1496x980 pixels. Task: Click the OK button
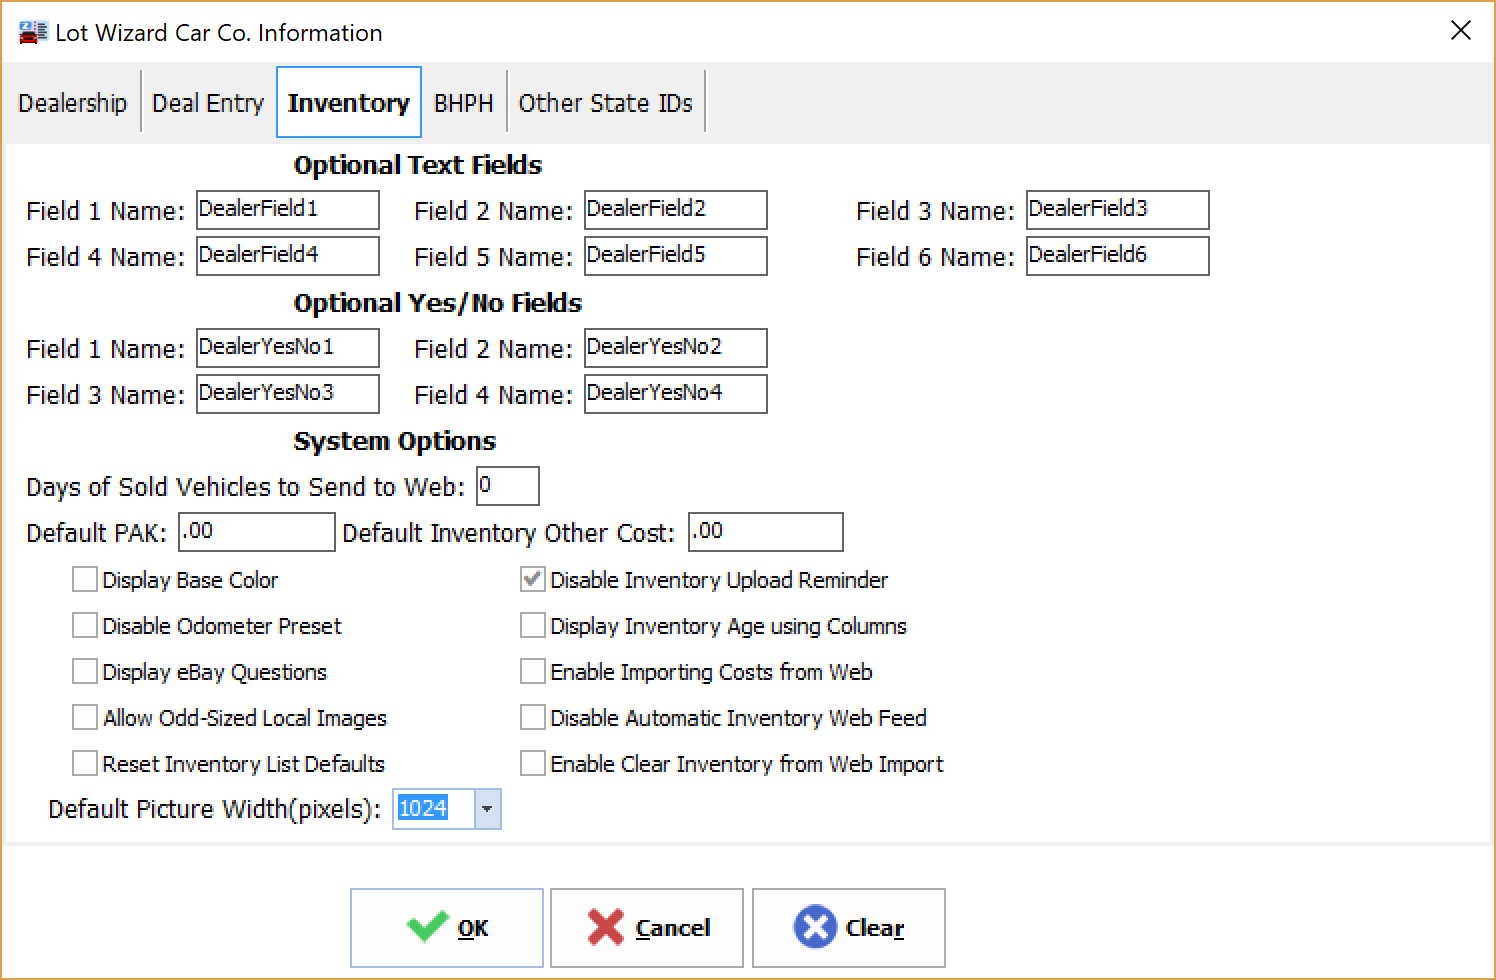tap(447, 927)
